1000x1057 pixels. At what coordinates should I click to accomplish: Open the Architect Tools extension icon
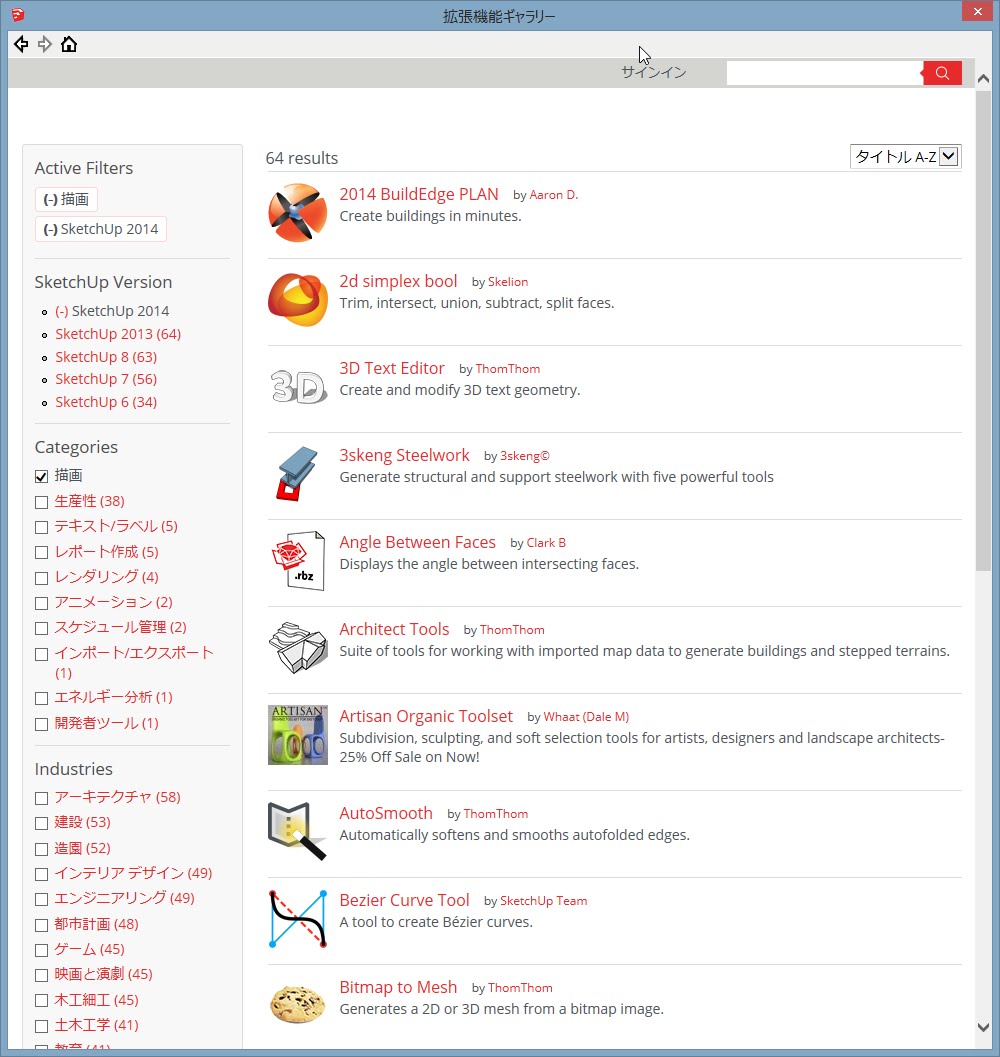coord(297,647)
